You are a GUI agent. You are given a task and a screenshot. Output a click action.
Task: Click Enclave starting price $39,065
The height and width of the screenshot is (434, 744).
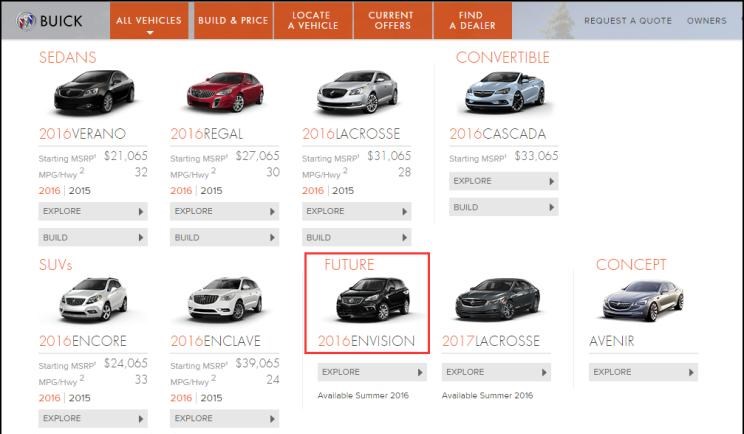(258, 363)
